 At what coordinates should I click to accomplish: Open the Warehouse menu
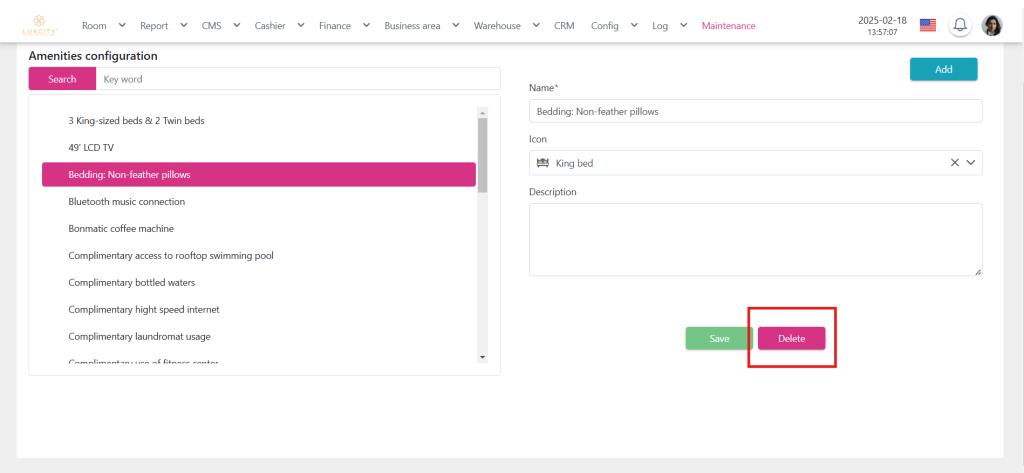click(506, 26)
